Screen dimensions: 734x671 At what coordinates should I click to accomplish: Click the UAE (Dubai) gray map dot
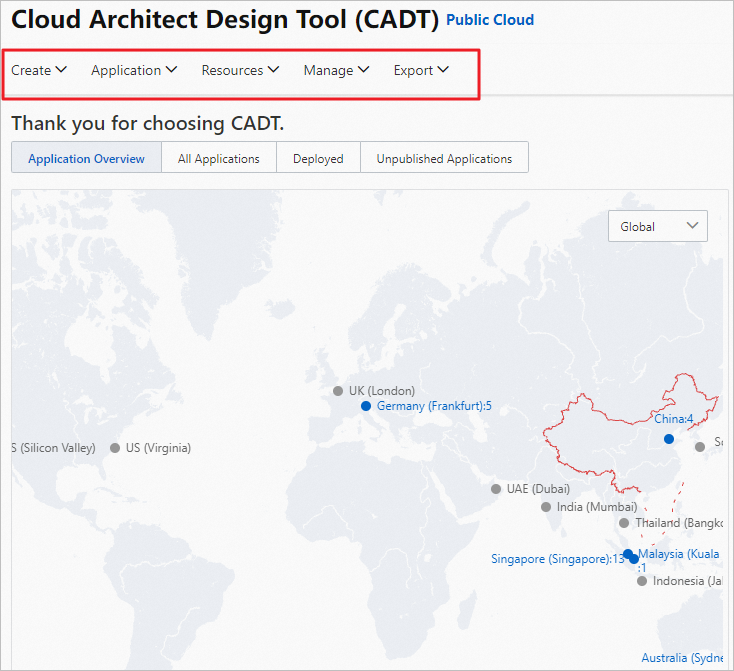tap(496, 489)
